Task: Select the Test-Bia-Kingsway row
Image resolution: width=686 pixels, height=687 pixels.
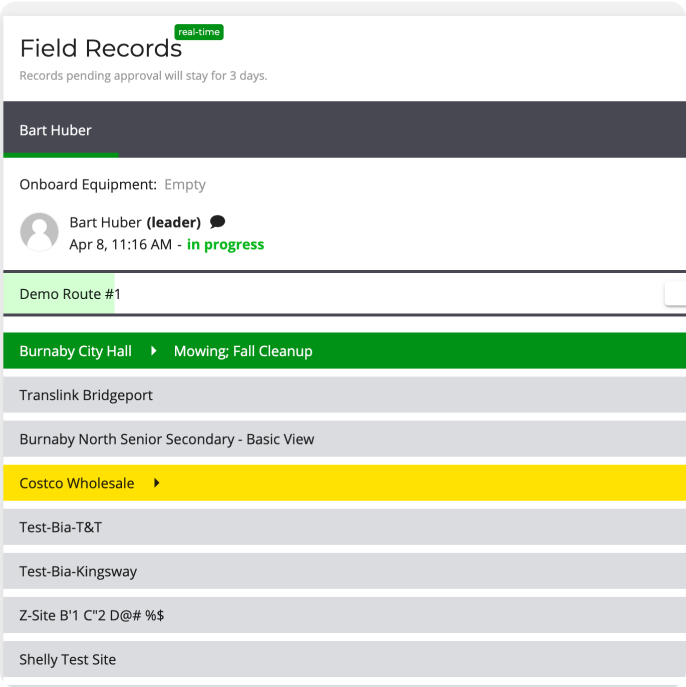Action: pyautogui.click(x=344, y=571)
